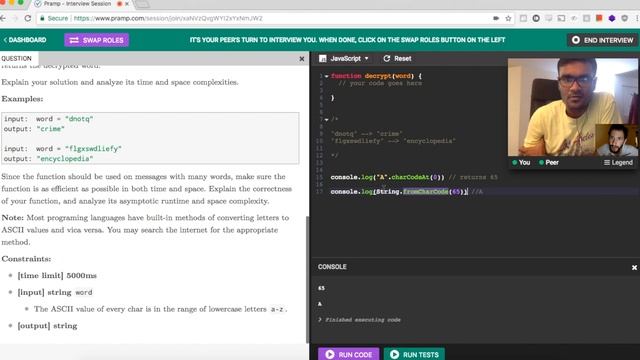Click the 'Examples:' heading
This screenshot has width=640, height=360.
[x=22, y=99]
